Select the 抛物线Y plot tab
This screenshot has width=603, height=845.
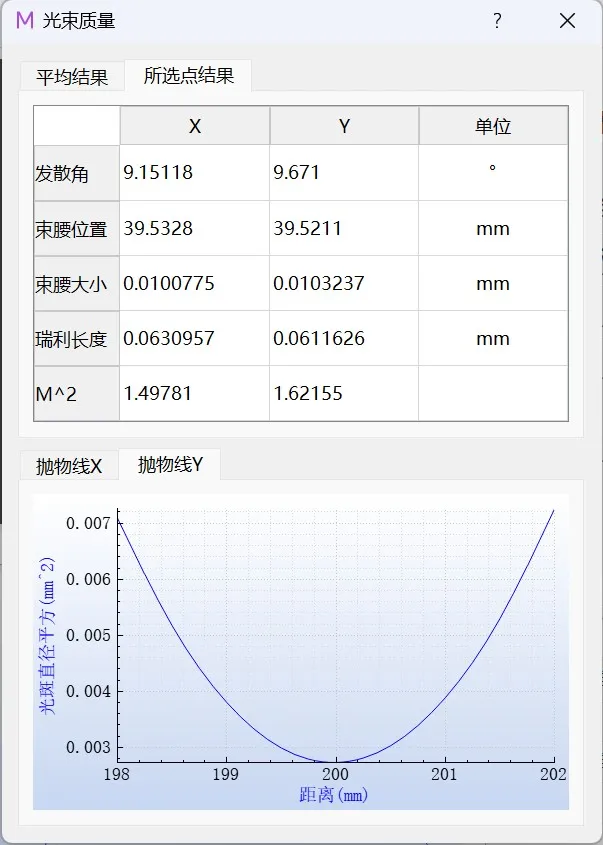(170, 464)
